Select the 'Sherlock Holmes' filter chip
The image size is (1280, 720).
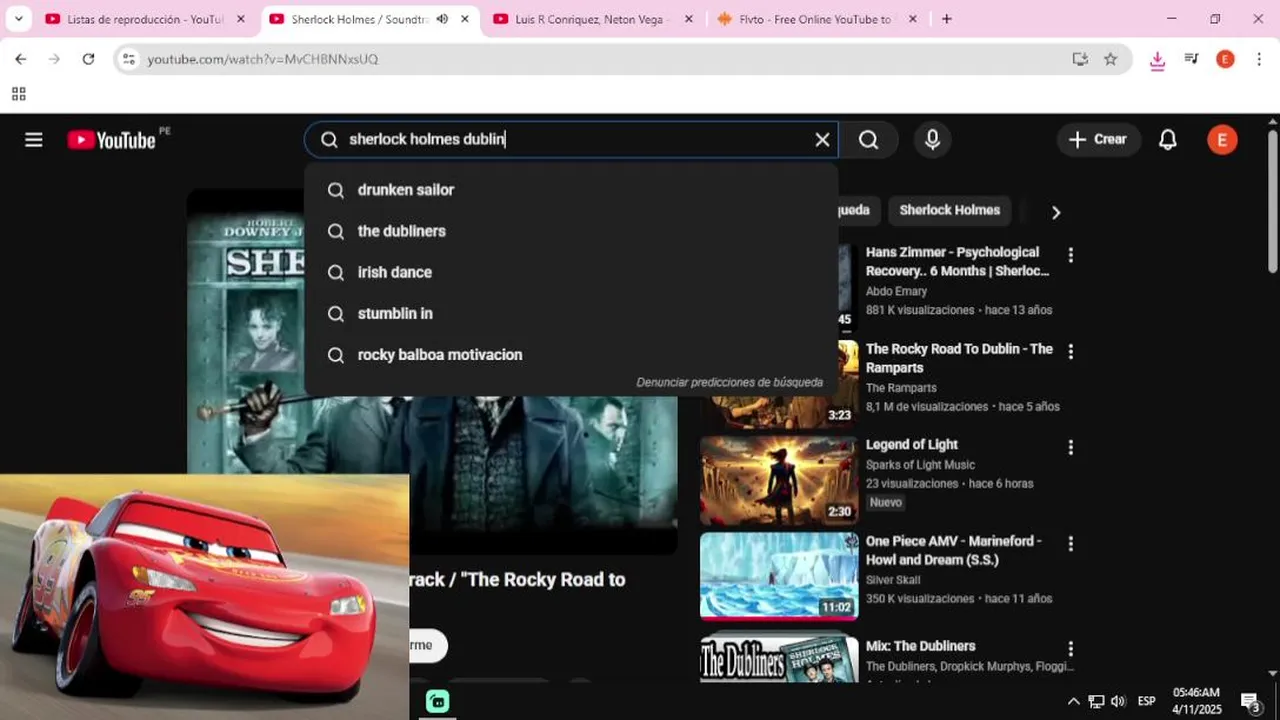[949, 210]
